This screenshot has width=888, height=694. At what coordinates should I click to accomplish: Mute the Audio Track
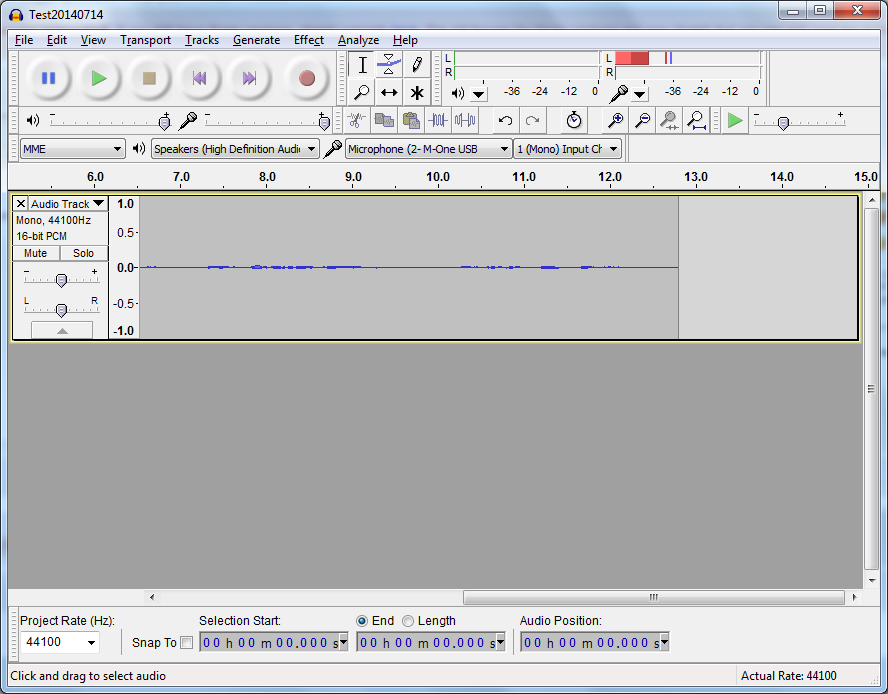pos(35,253)
